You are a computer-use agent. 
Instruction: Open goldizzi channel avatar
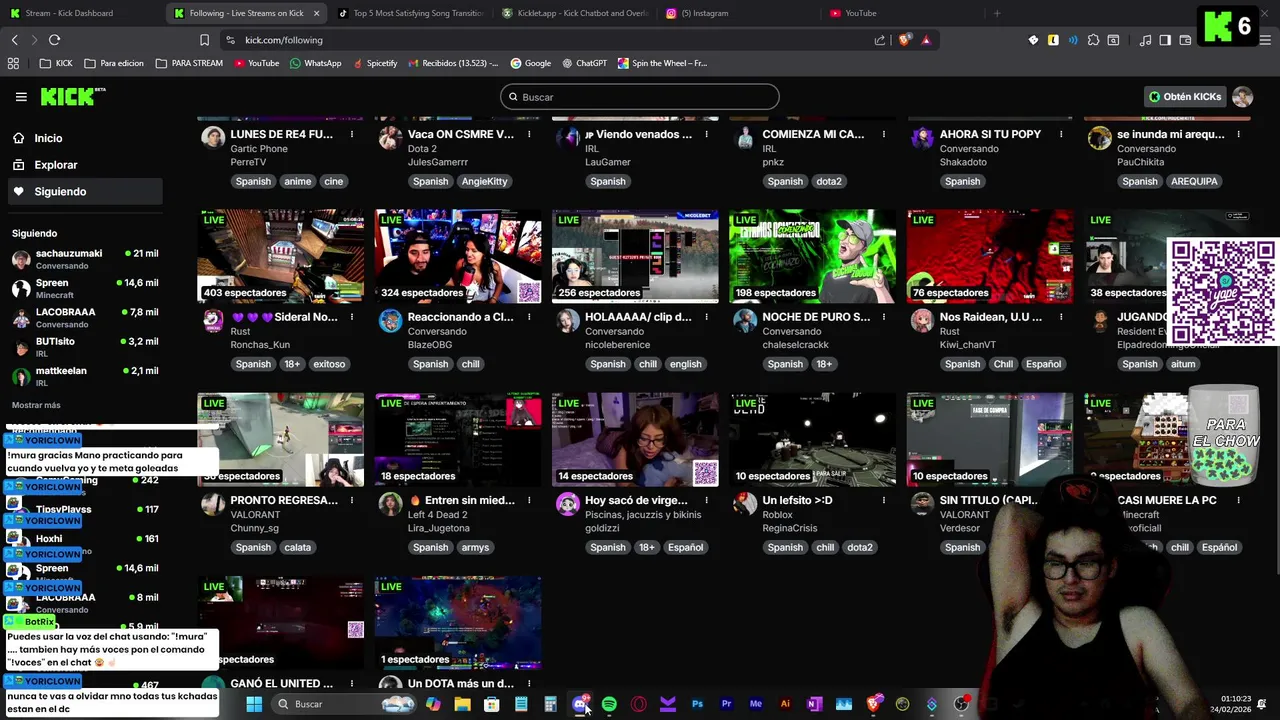point(568,504)
